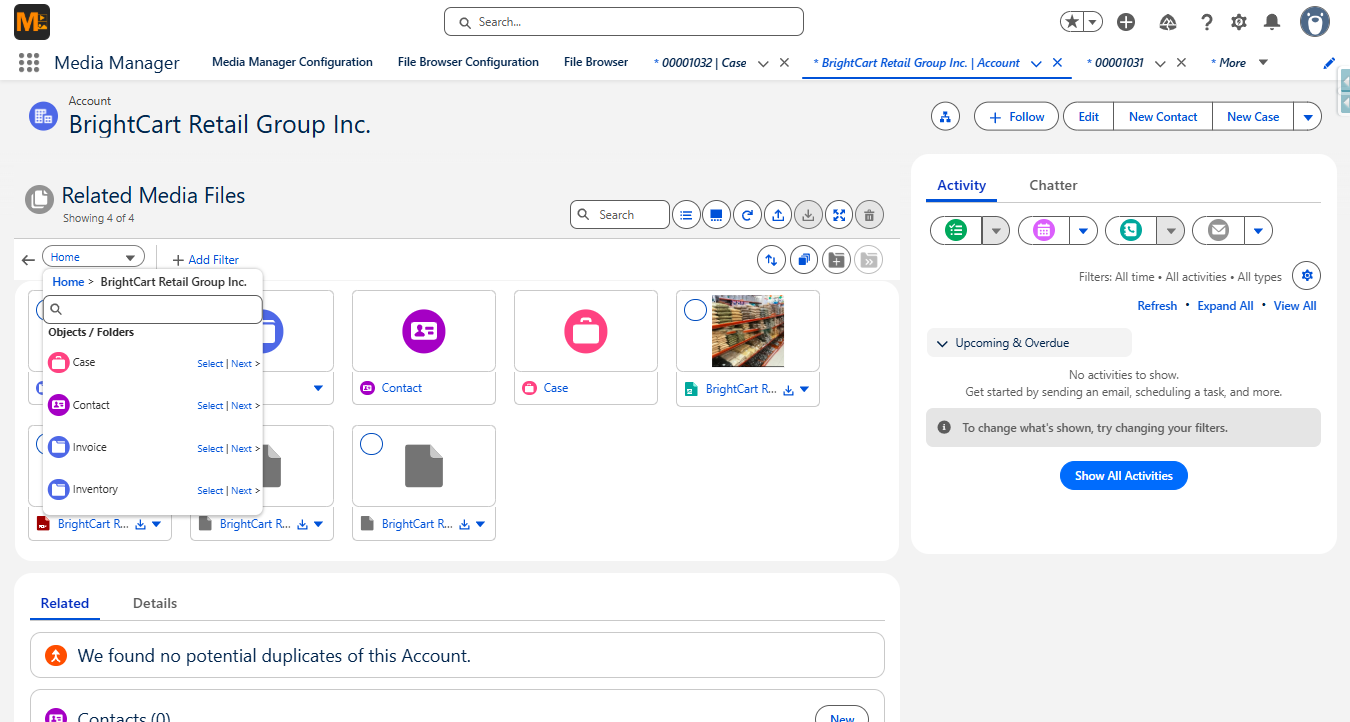Select the shelf image file checkbox circle
Screen dimensions: 1350x722
point(695,311)
